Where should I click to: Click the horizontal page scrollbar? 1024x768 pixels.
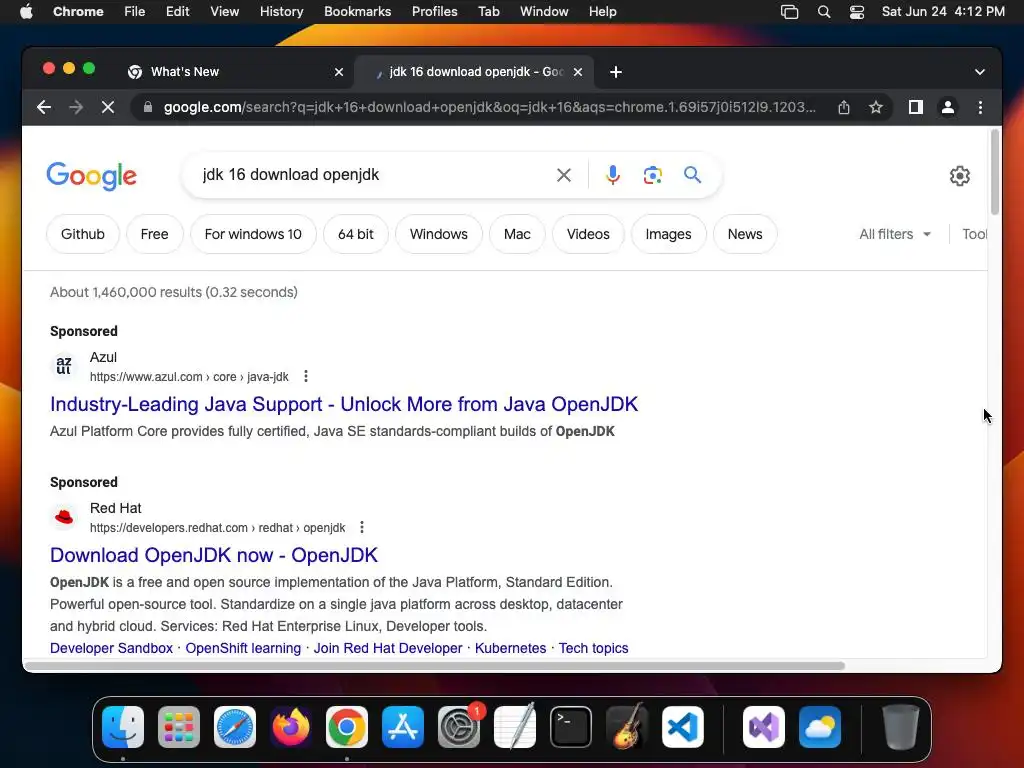tap(434, 666)
